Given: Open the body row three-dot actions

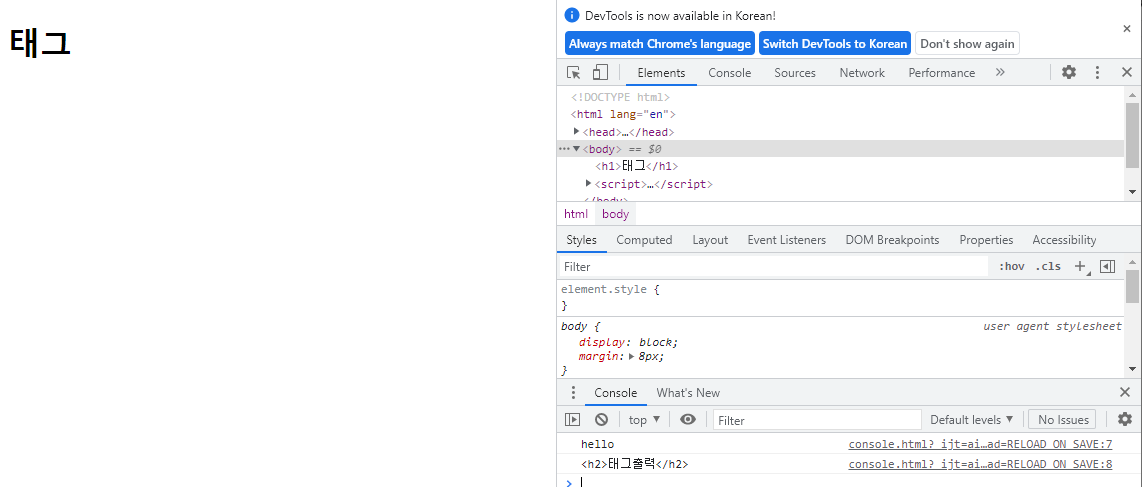Looking at the screenshot, I should [564, 149].
